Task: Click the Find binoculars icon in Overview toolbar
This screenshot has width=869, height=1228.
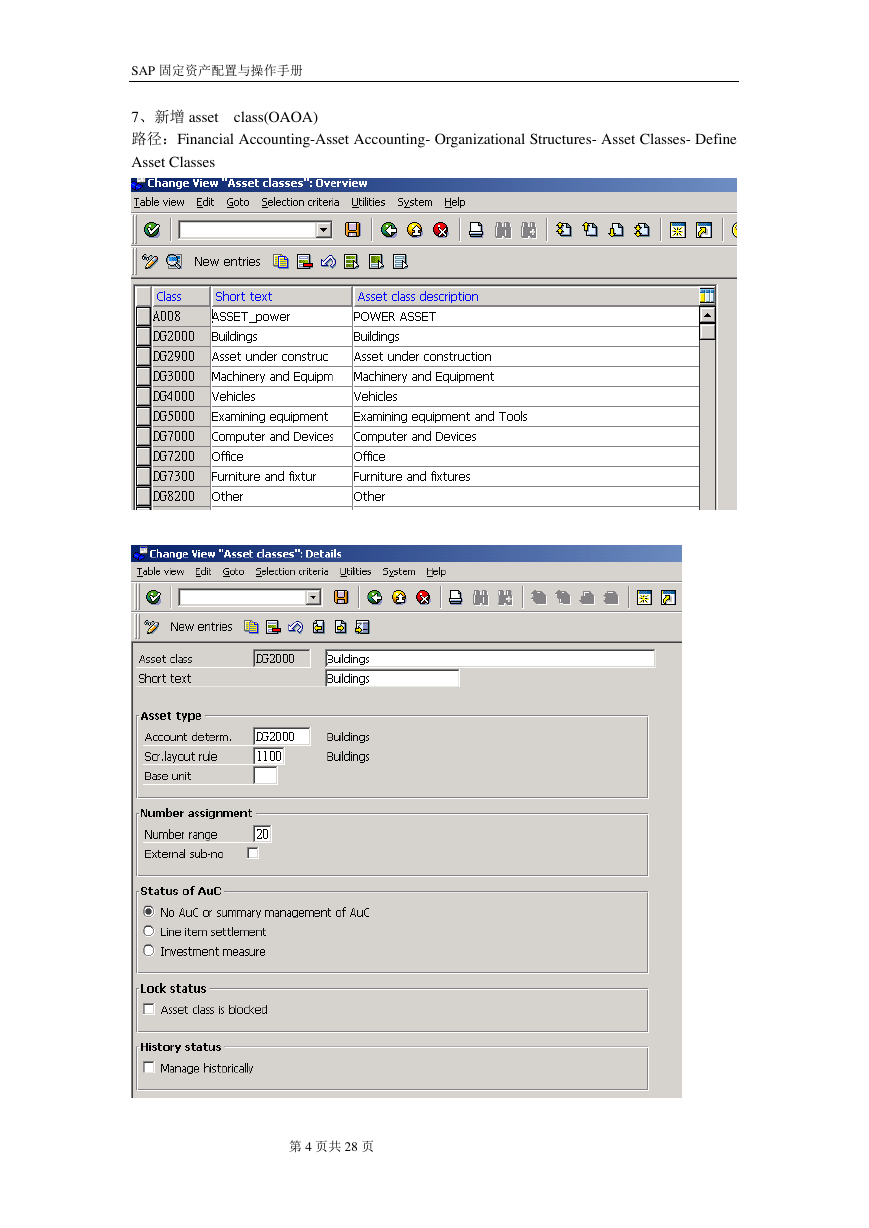Action: (503, 230)
